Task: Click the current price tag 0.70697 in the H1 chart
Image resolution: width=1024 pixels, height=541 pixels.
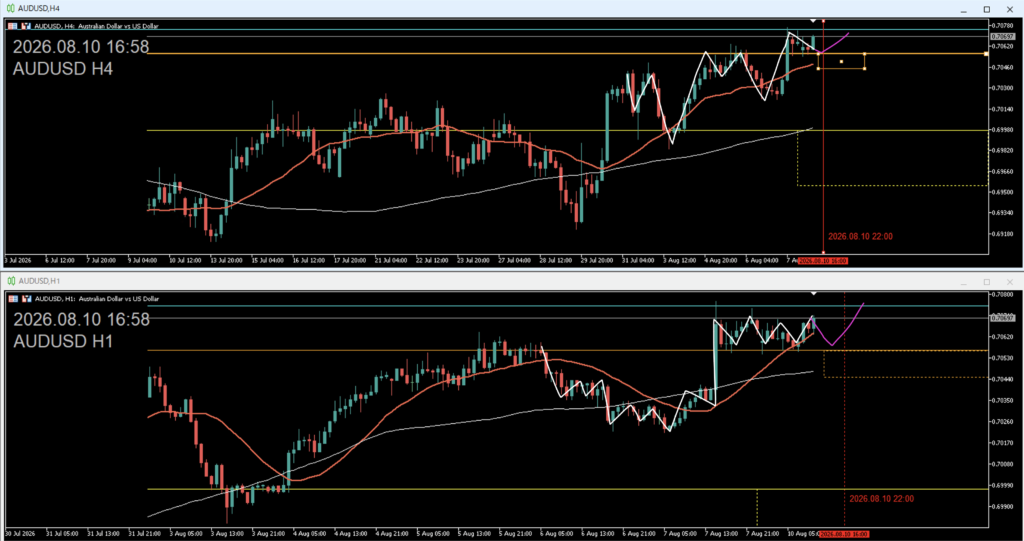Action: point(1002,318)
